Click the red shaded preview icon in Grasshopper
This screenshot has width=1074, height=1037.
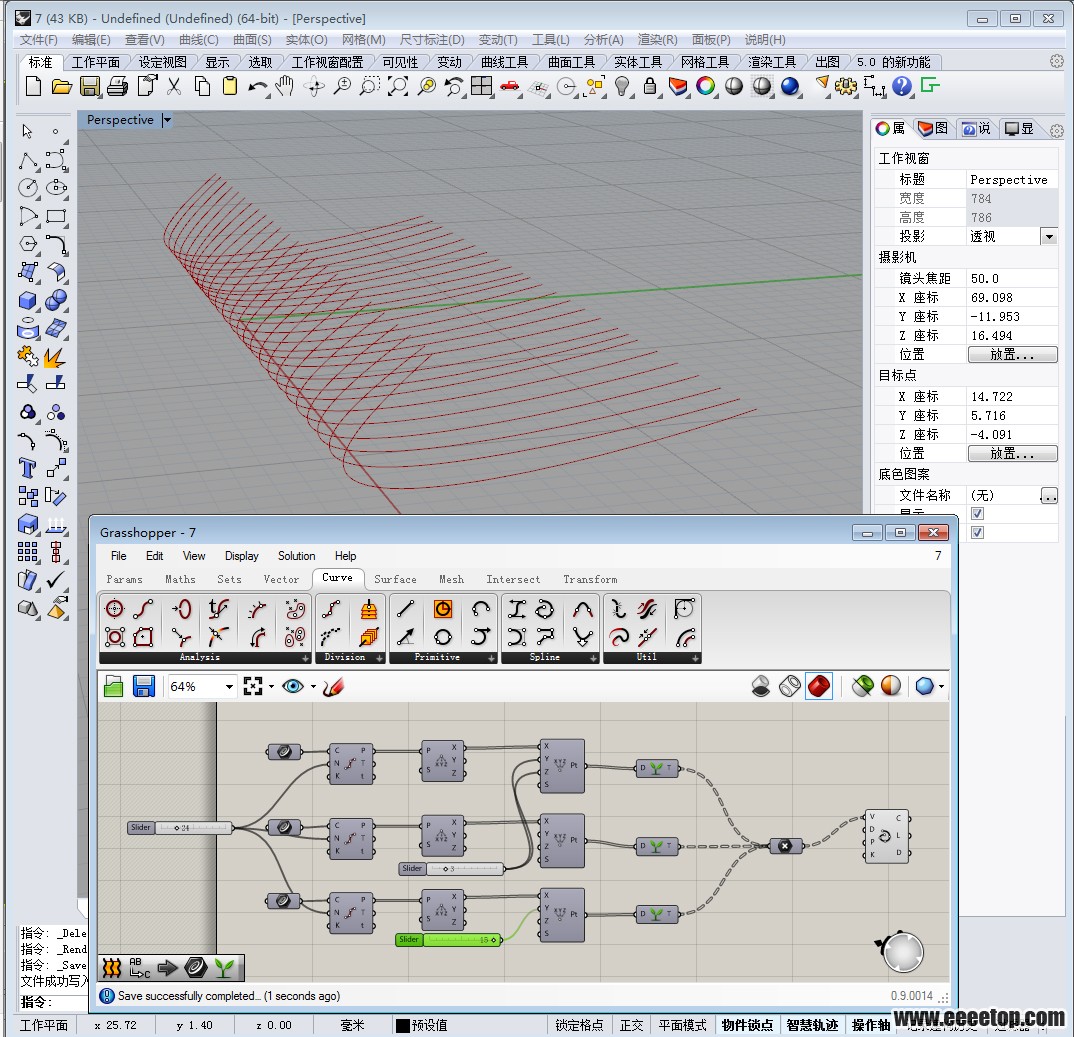coord(819,686)
